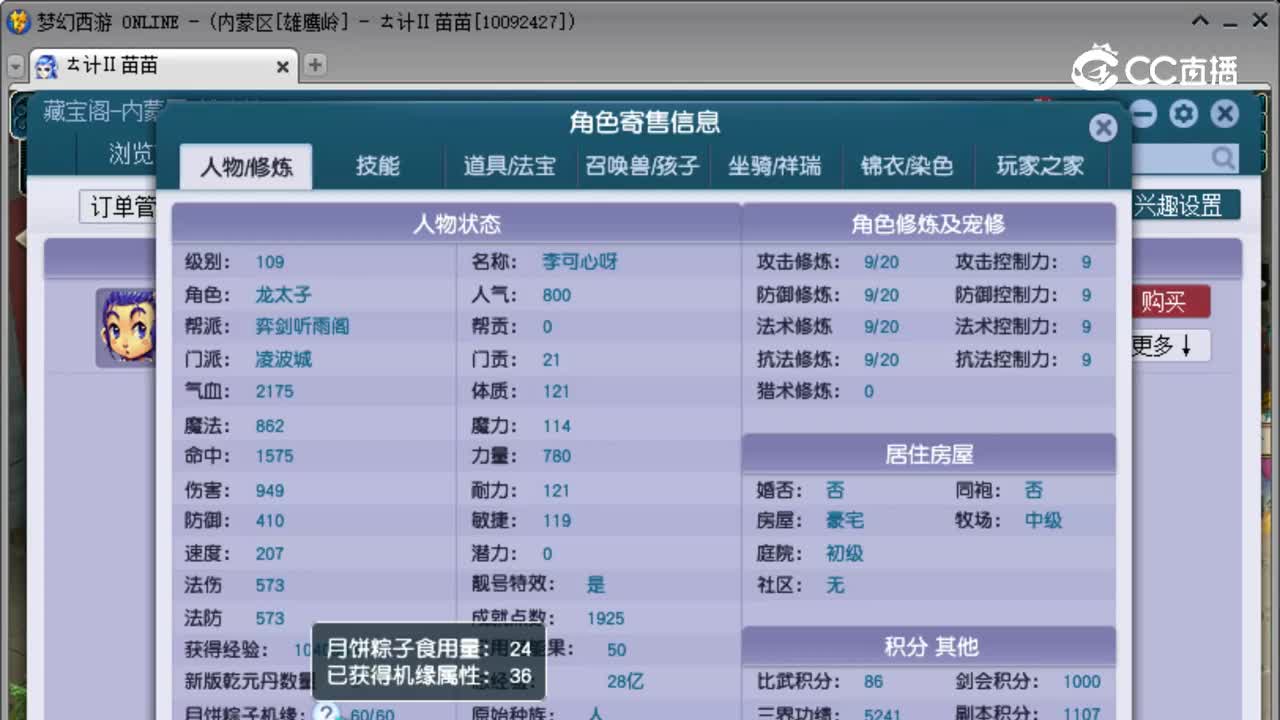The width and height of the screenshot is (1280, 720).
Task: Click the round X icon on 角色寄售信息 panel
Action: (1103, 127)
